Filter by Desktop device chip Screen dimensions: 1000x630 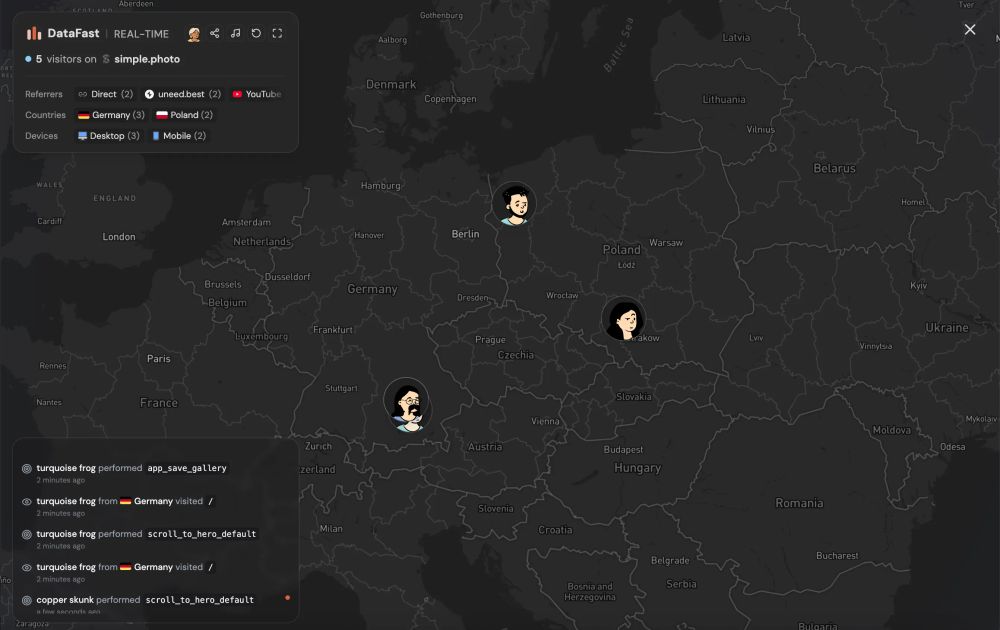(x=108, y=136)
